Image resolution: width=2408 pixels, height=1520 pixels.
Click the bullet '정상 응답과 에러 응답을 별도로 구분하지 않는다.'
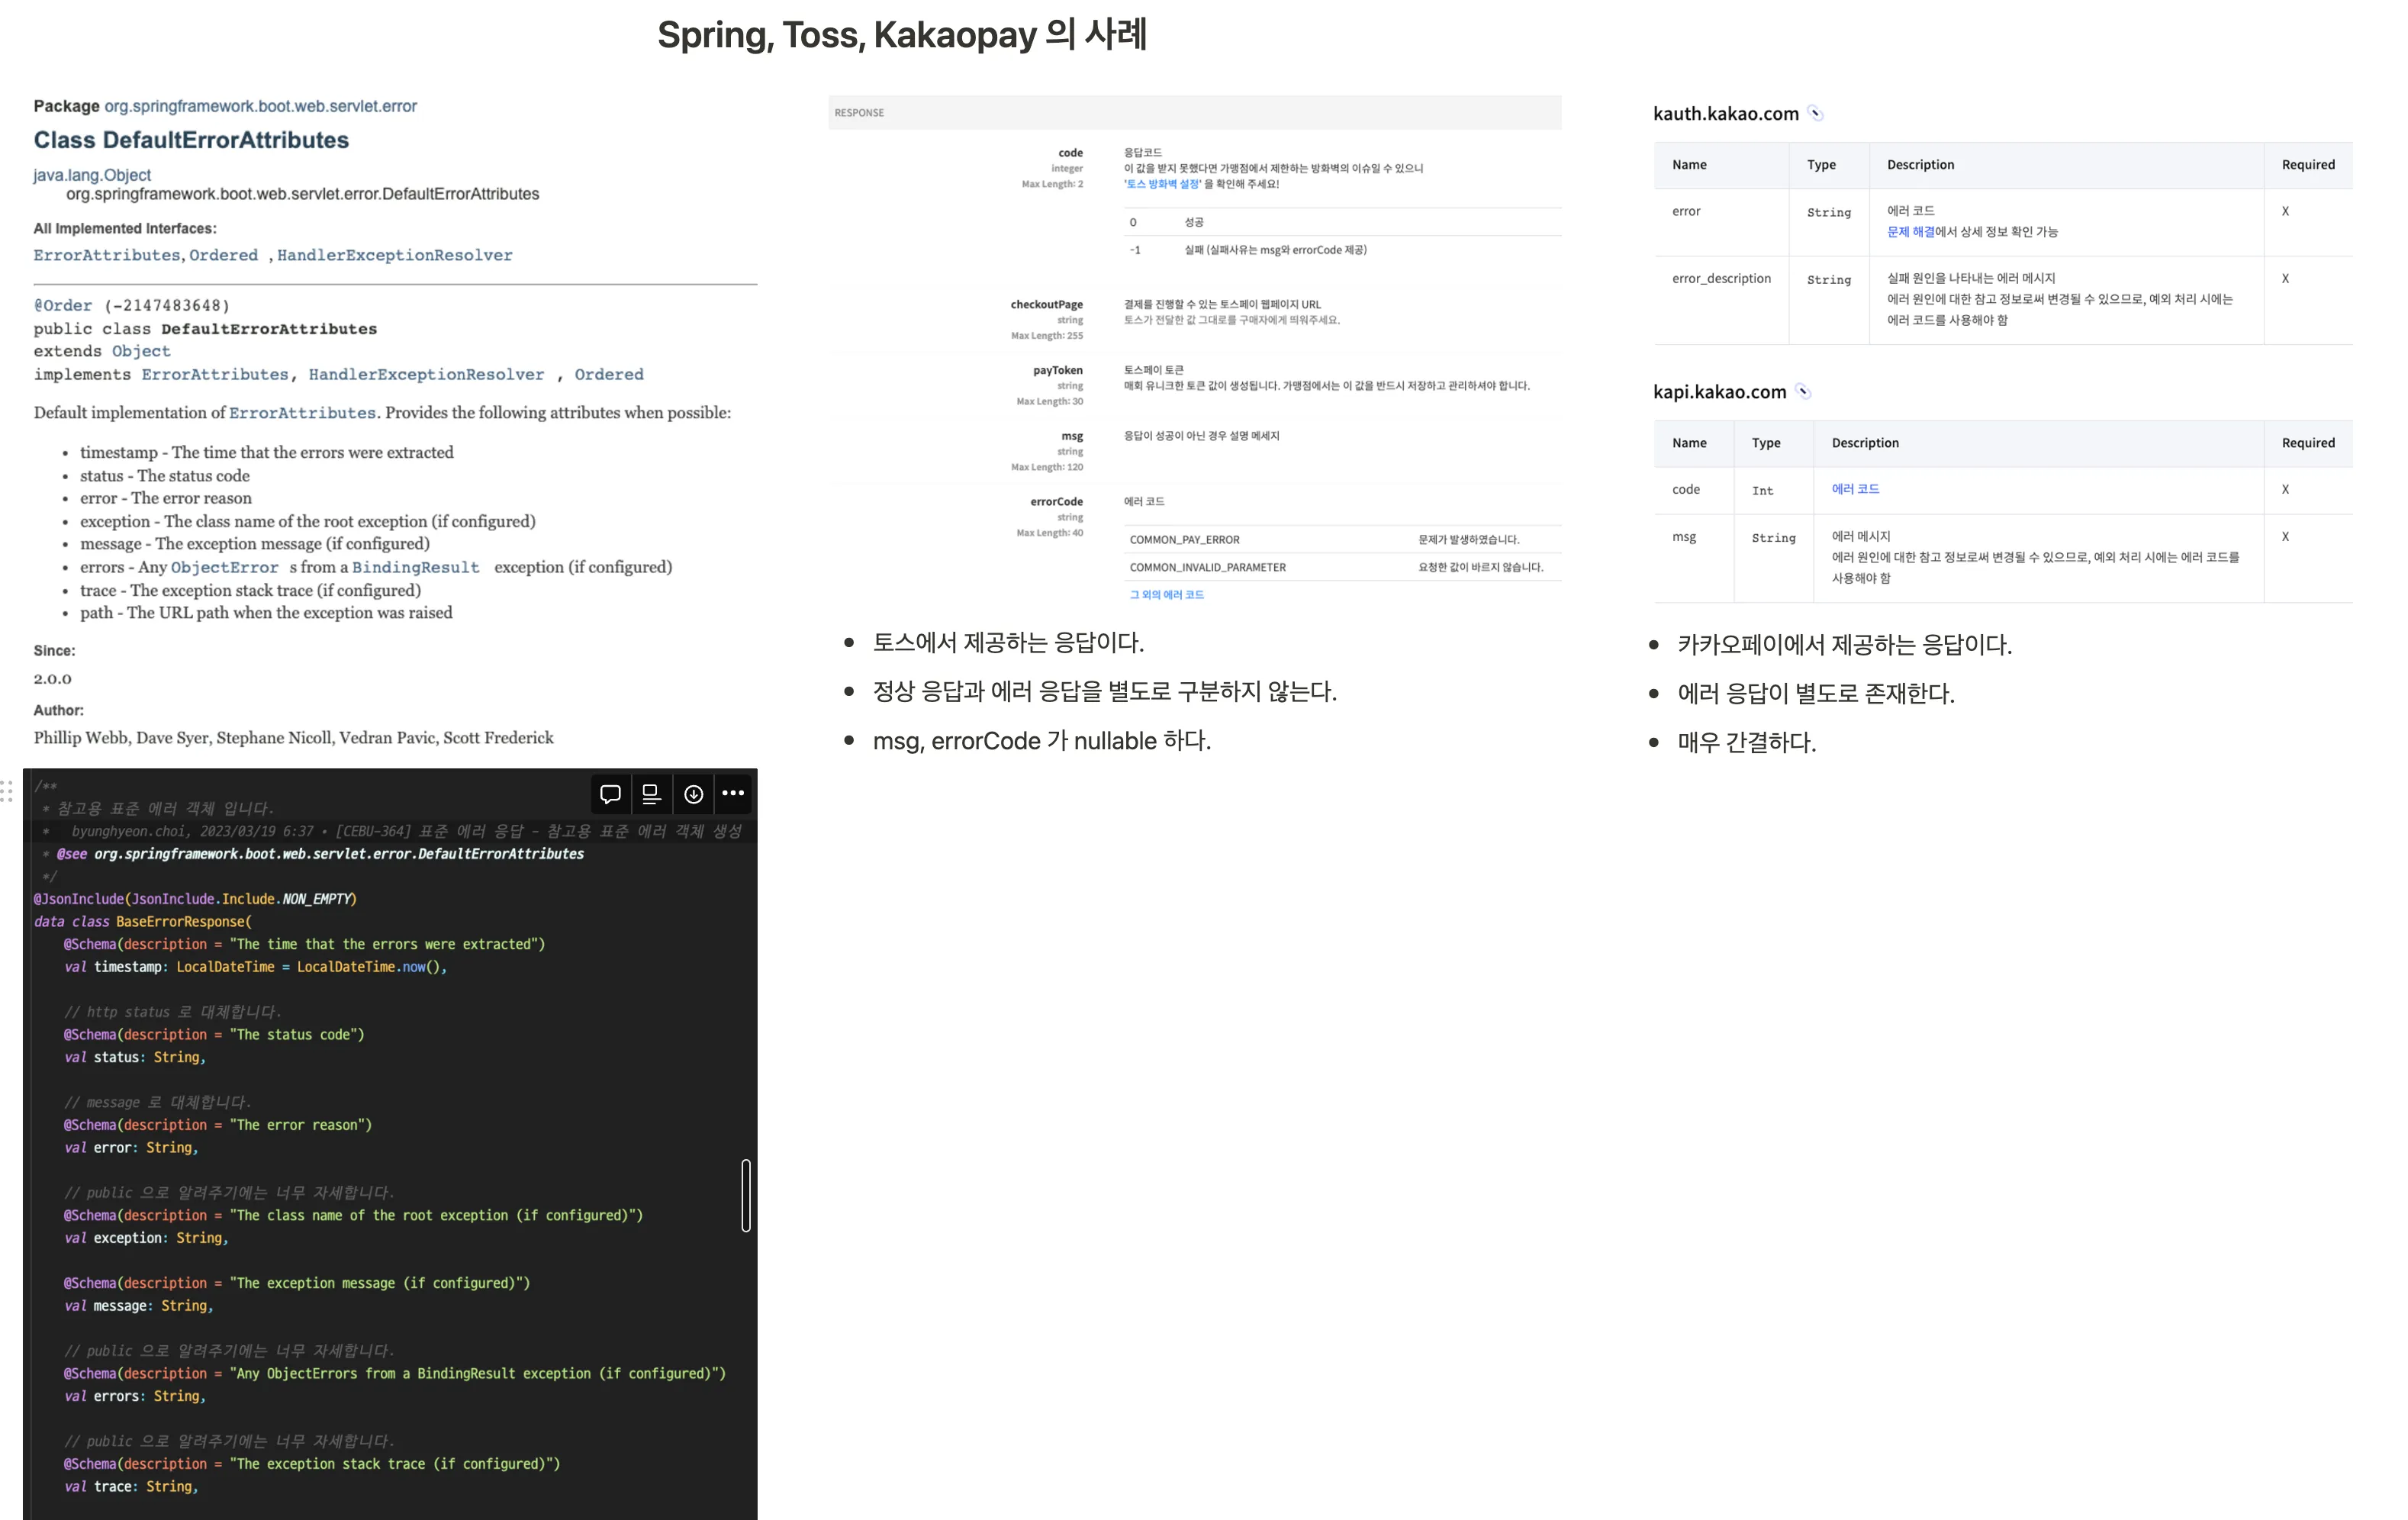click(x=1105, y=692)
